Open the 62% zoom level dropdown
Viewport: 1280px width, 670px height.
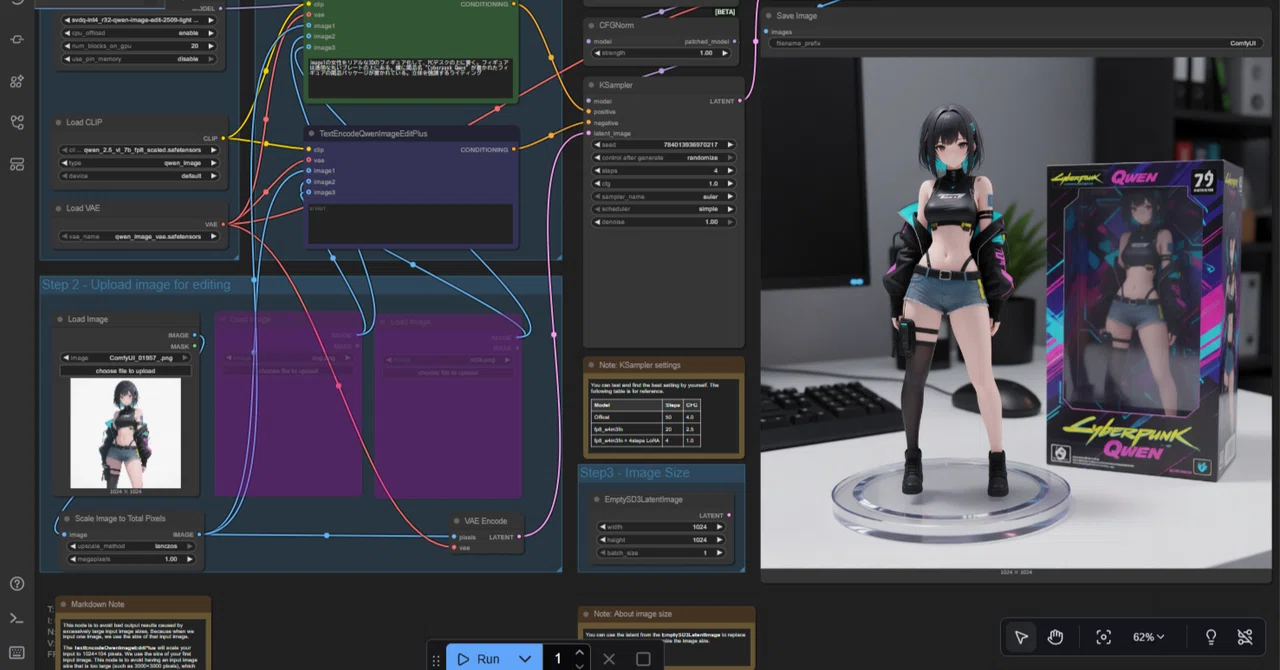pyautogui.click(x=1149, y=637)
